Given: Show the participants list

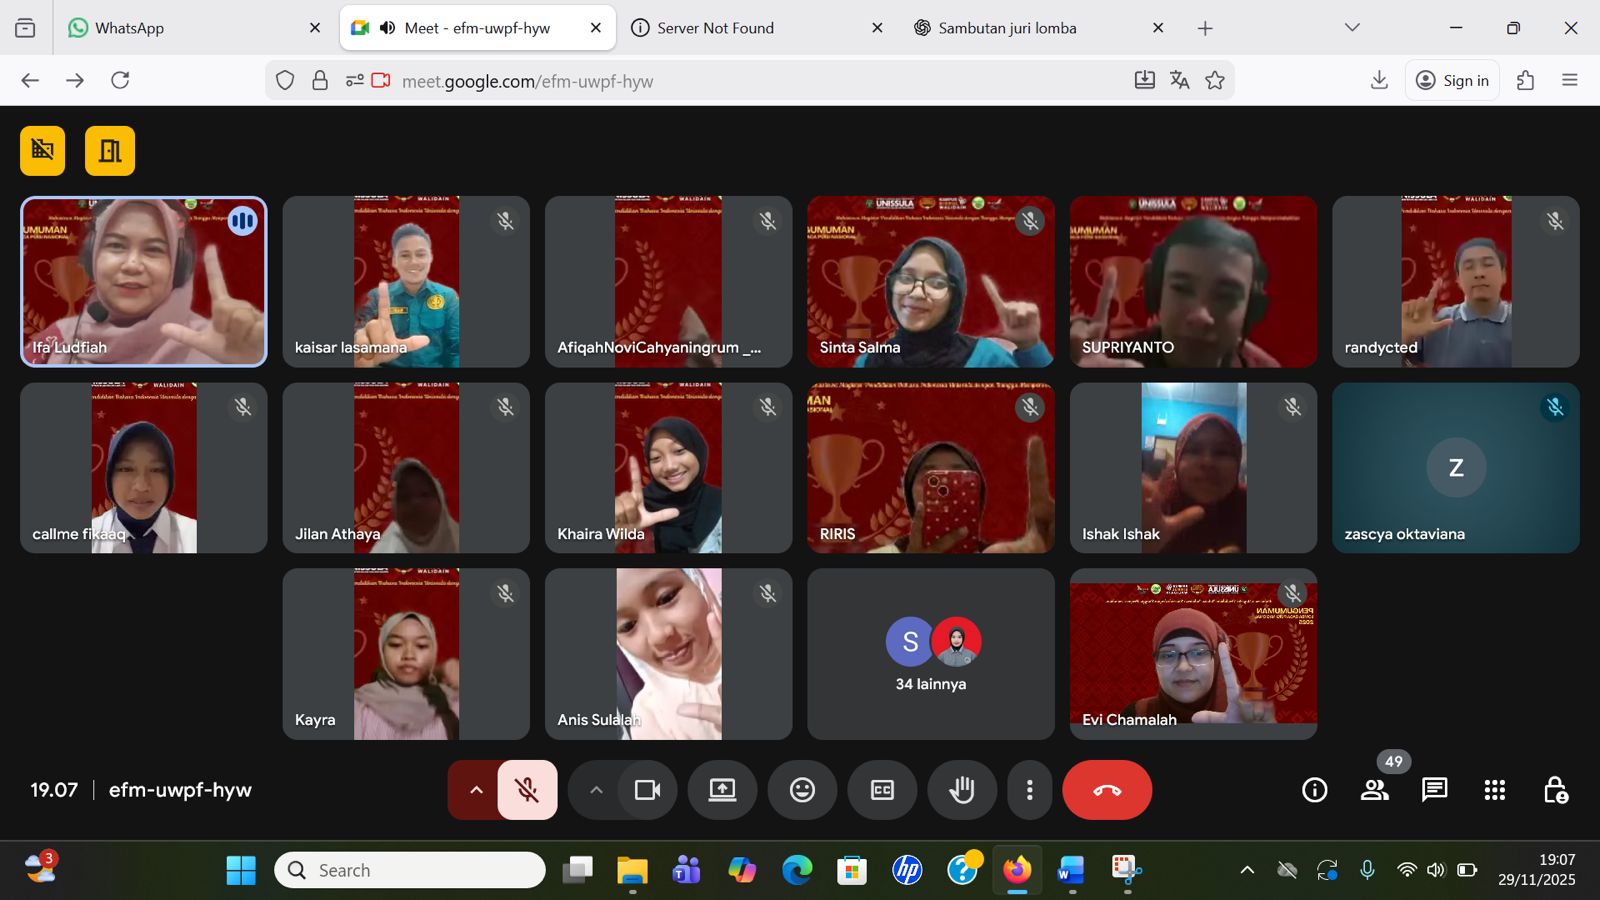Looking at the screenshot, I should tap(1375, 790).
